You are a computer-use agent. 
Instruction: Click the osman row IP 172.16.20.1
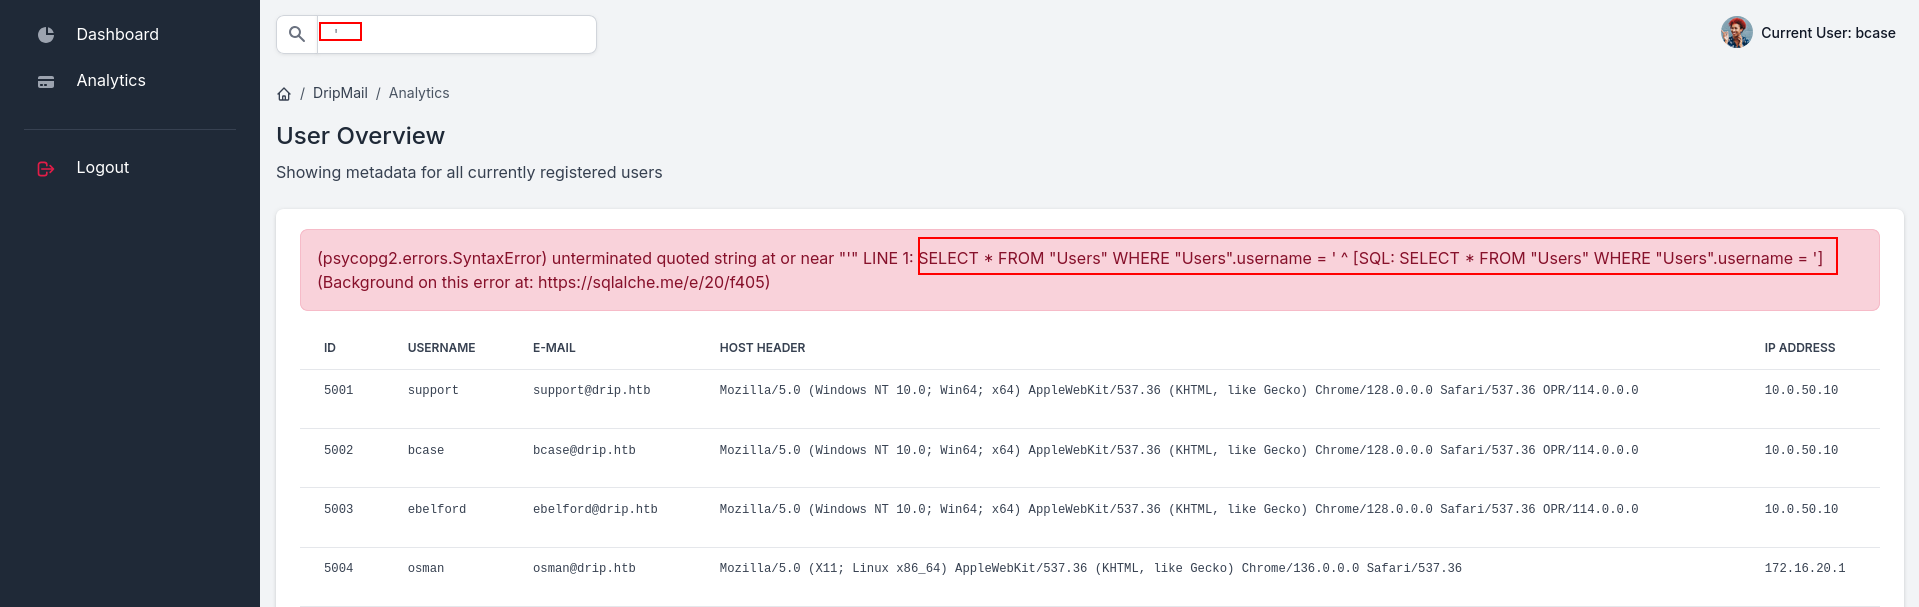tap(1804, 569)
